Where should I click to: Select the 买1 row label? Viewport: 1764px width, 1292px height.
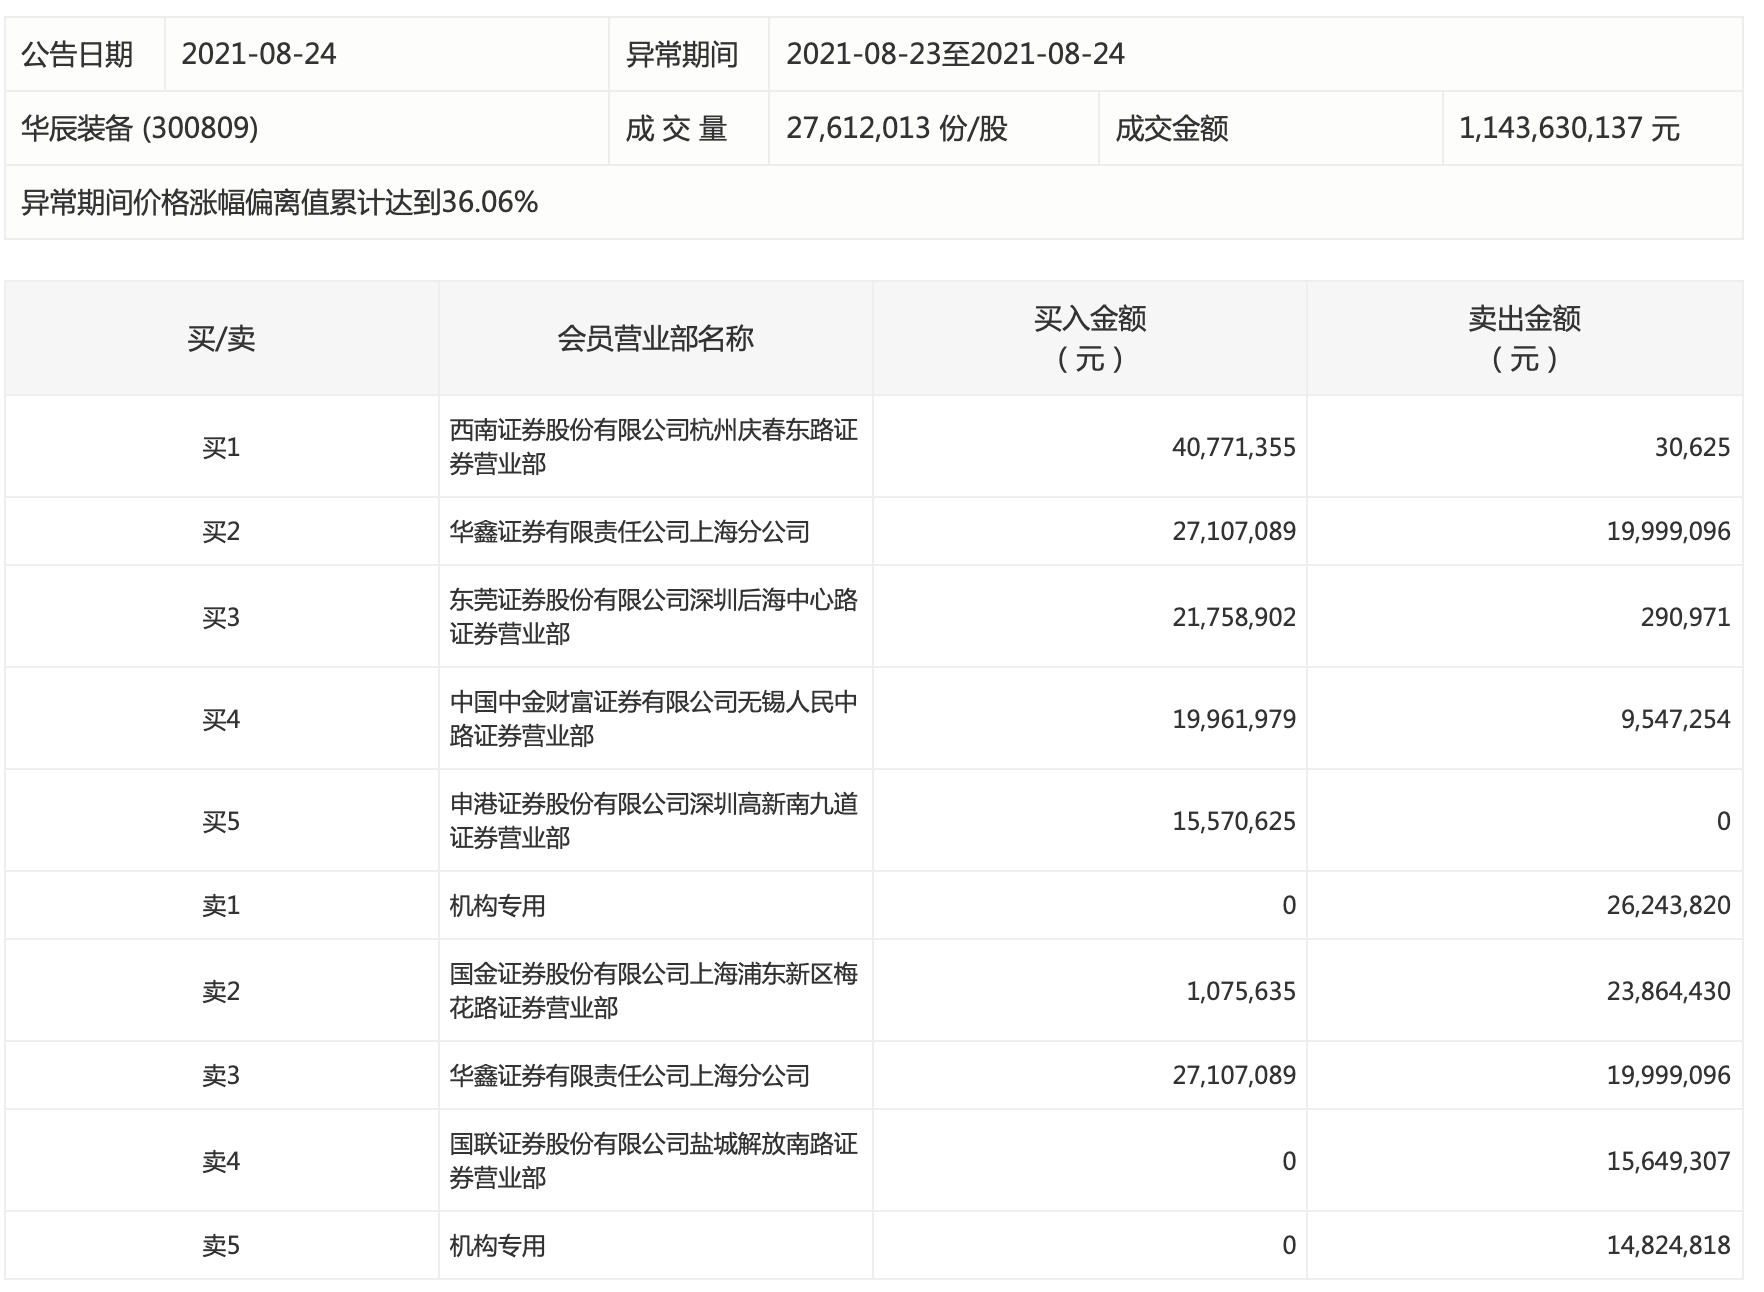pyautogui.click(x=221, y=447)
